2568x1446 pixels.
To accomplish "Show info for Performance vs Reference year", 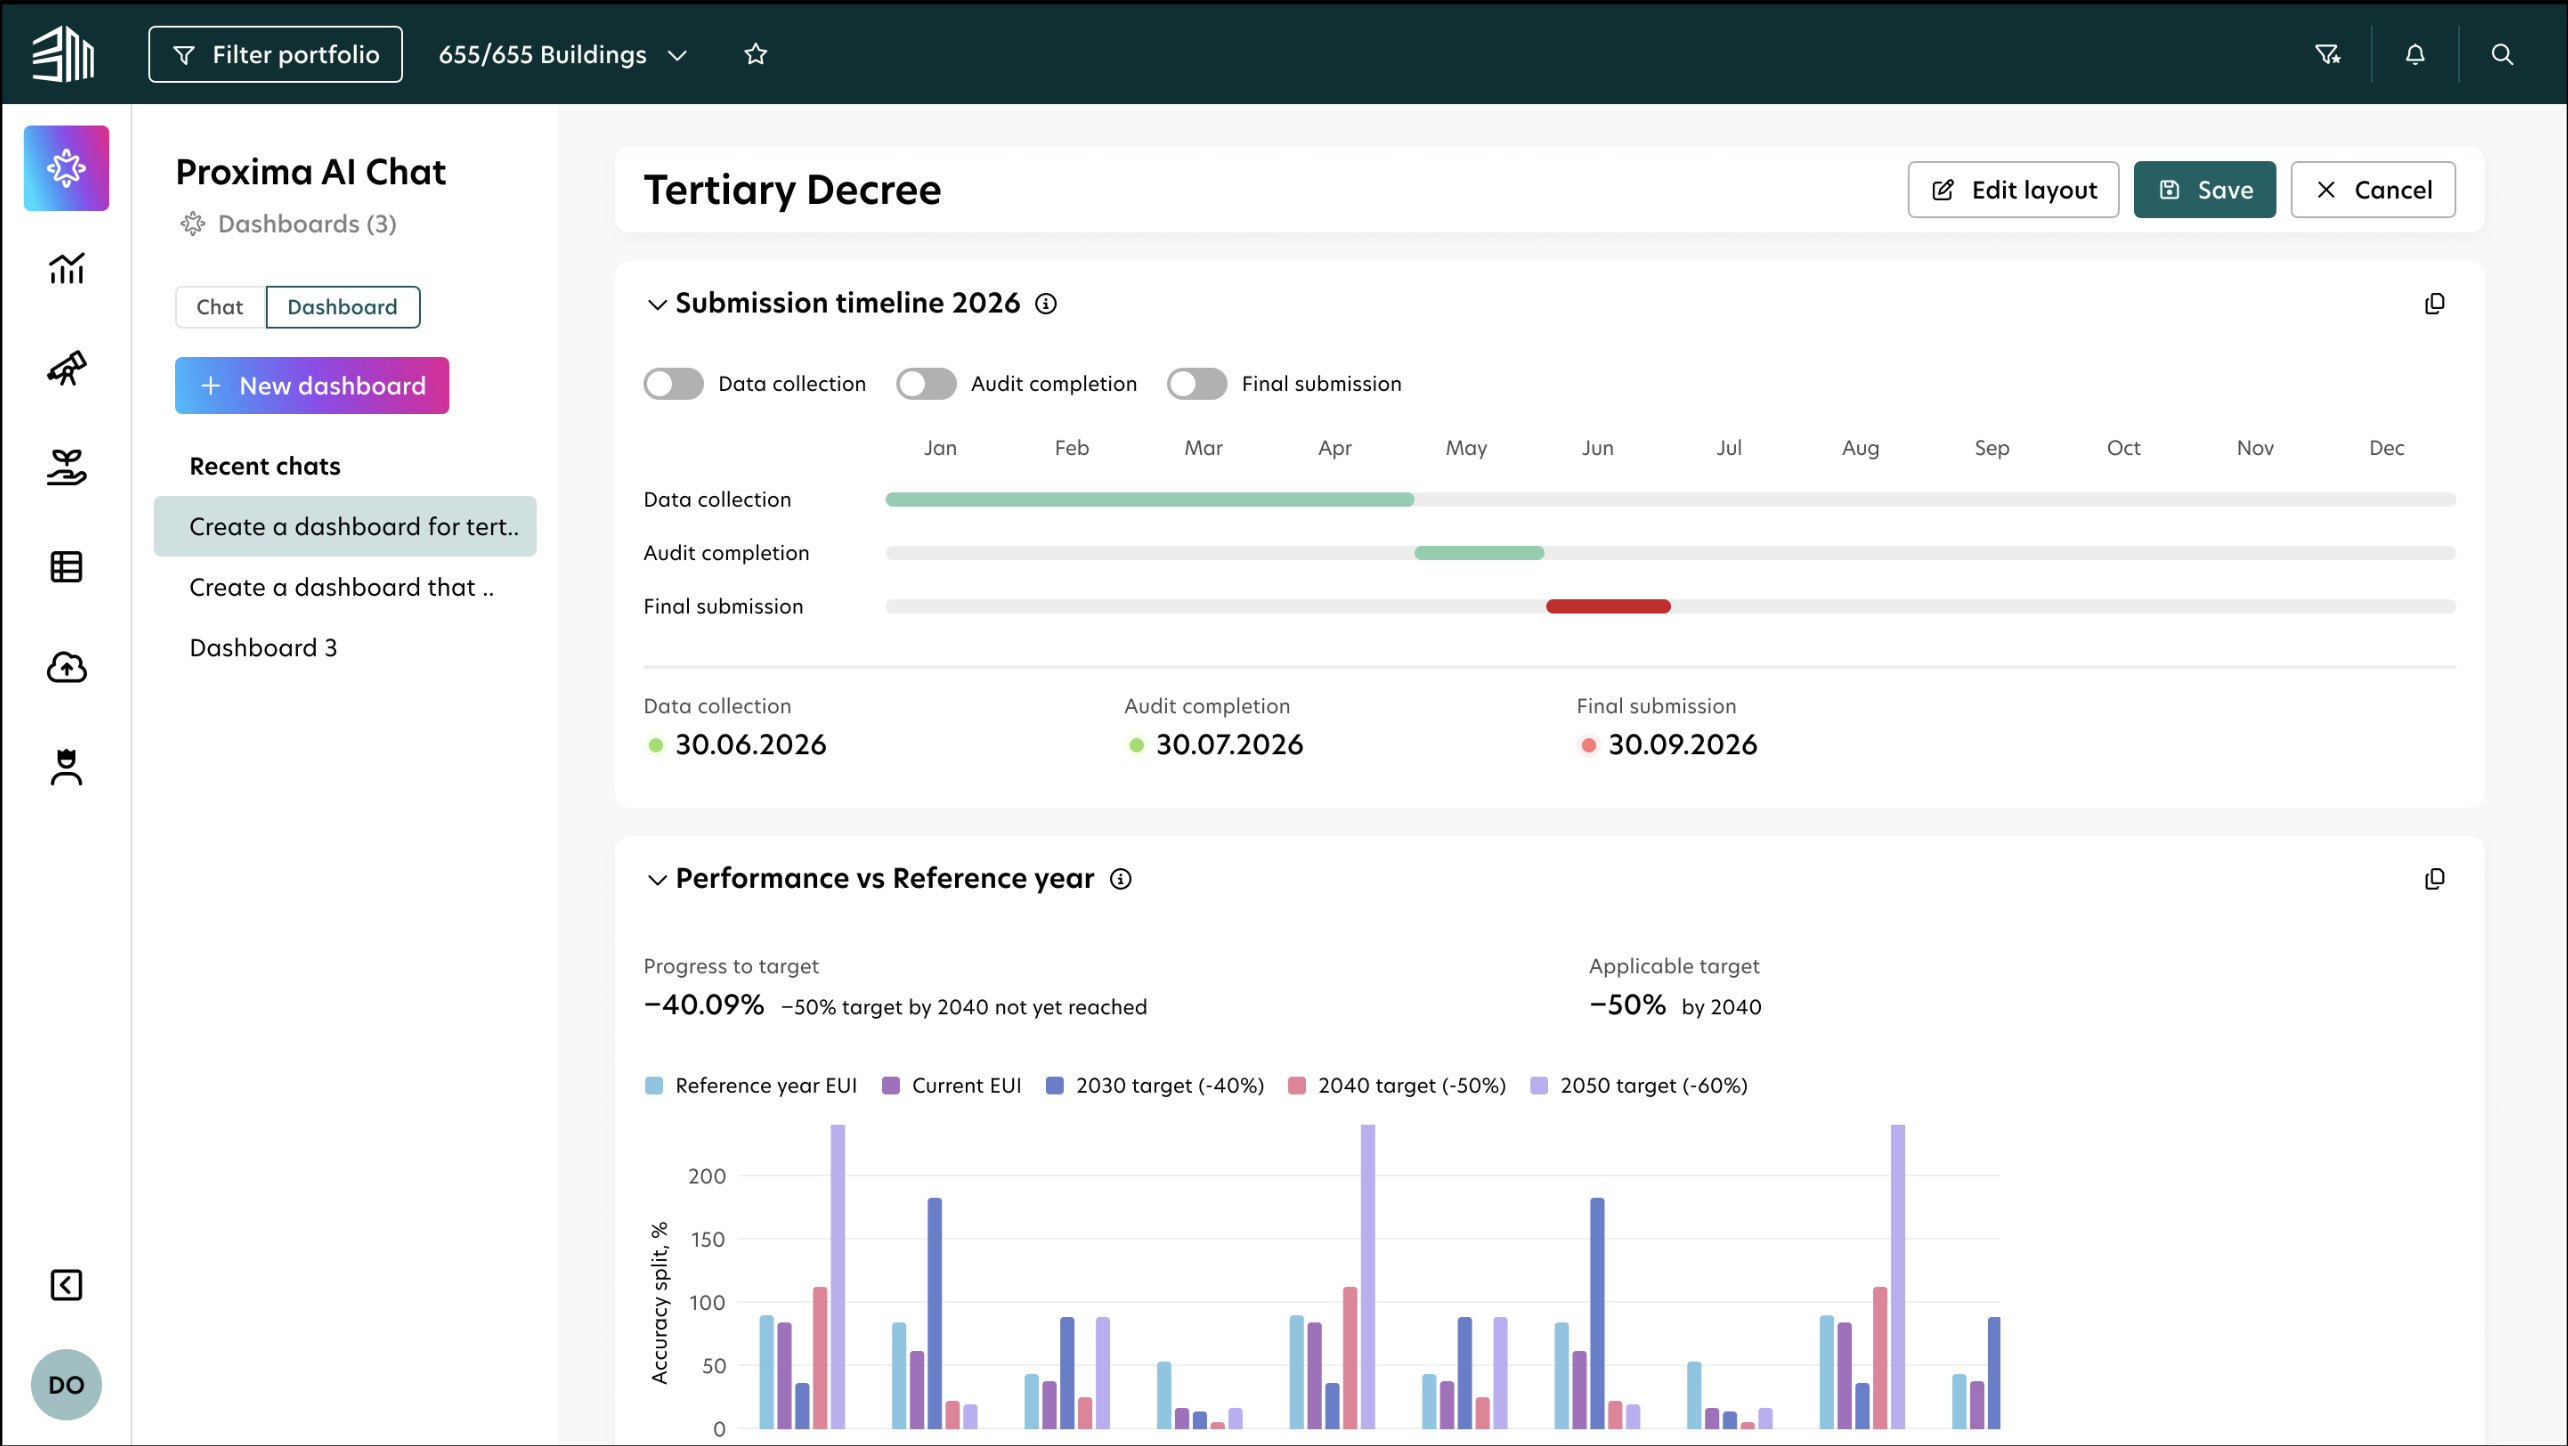I will pyautogui.click(x=1121, y=878).
